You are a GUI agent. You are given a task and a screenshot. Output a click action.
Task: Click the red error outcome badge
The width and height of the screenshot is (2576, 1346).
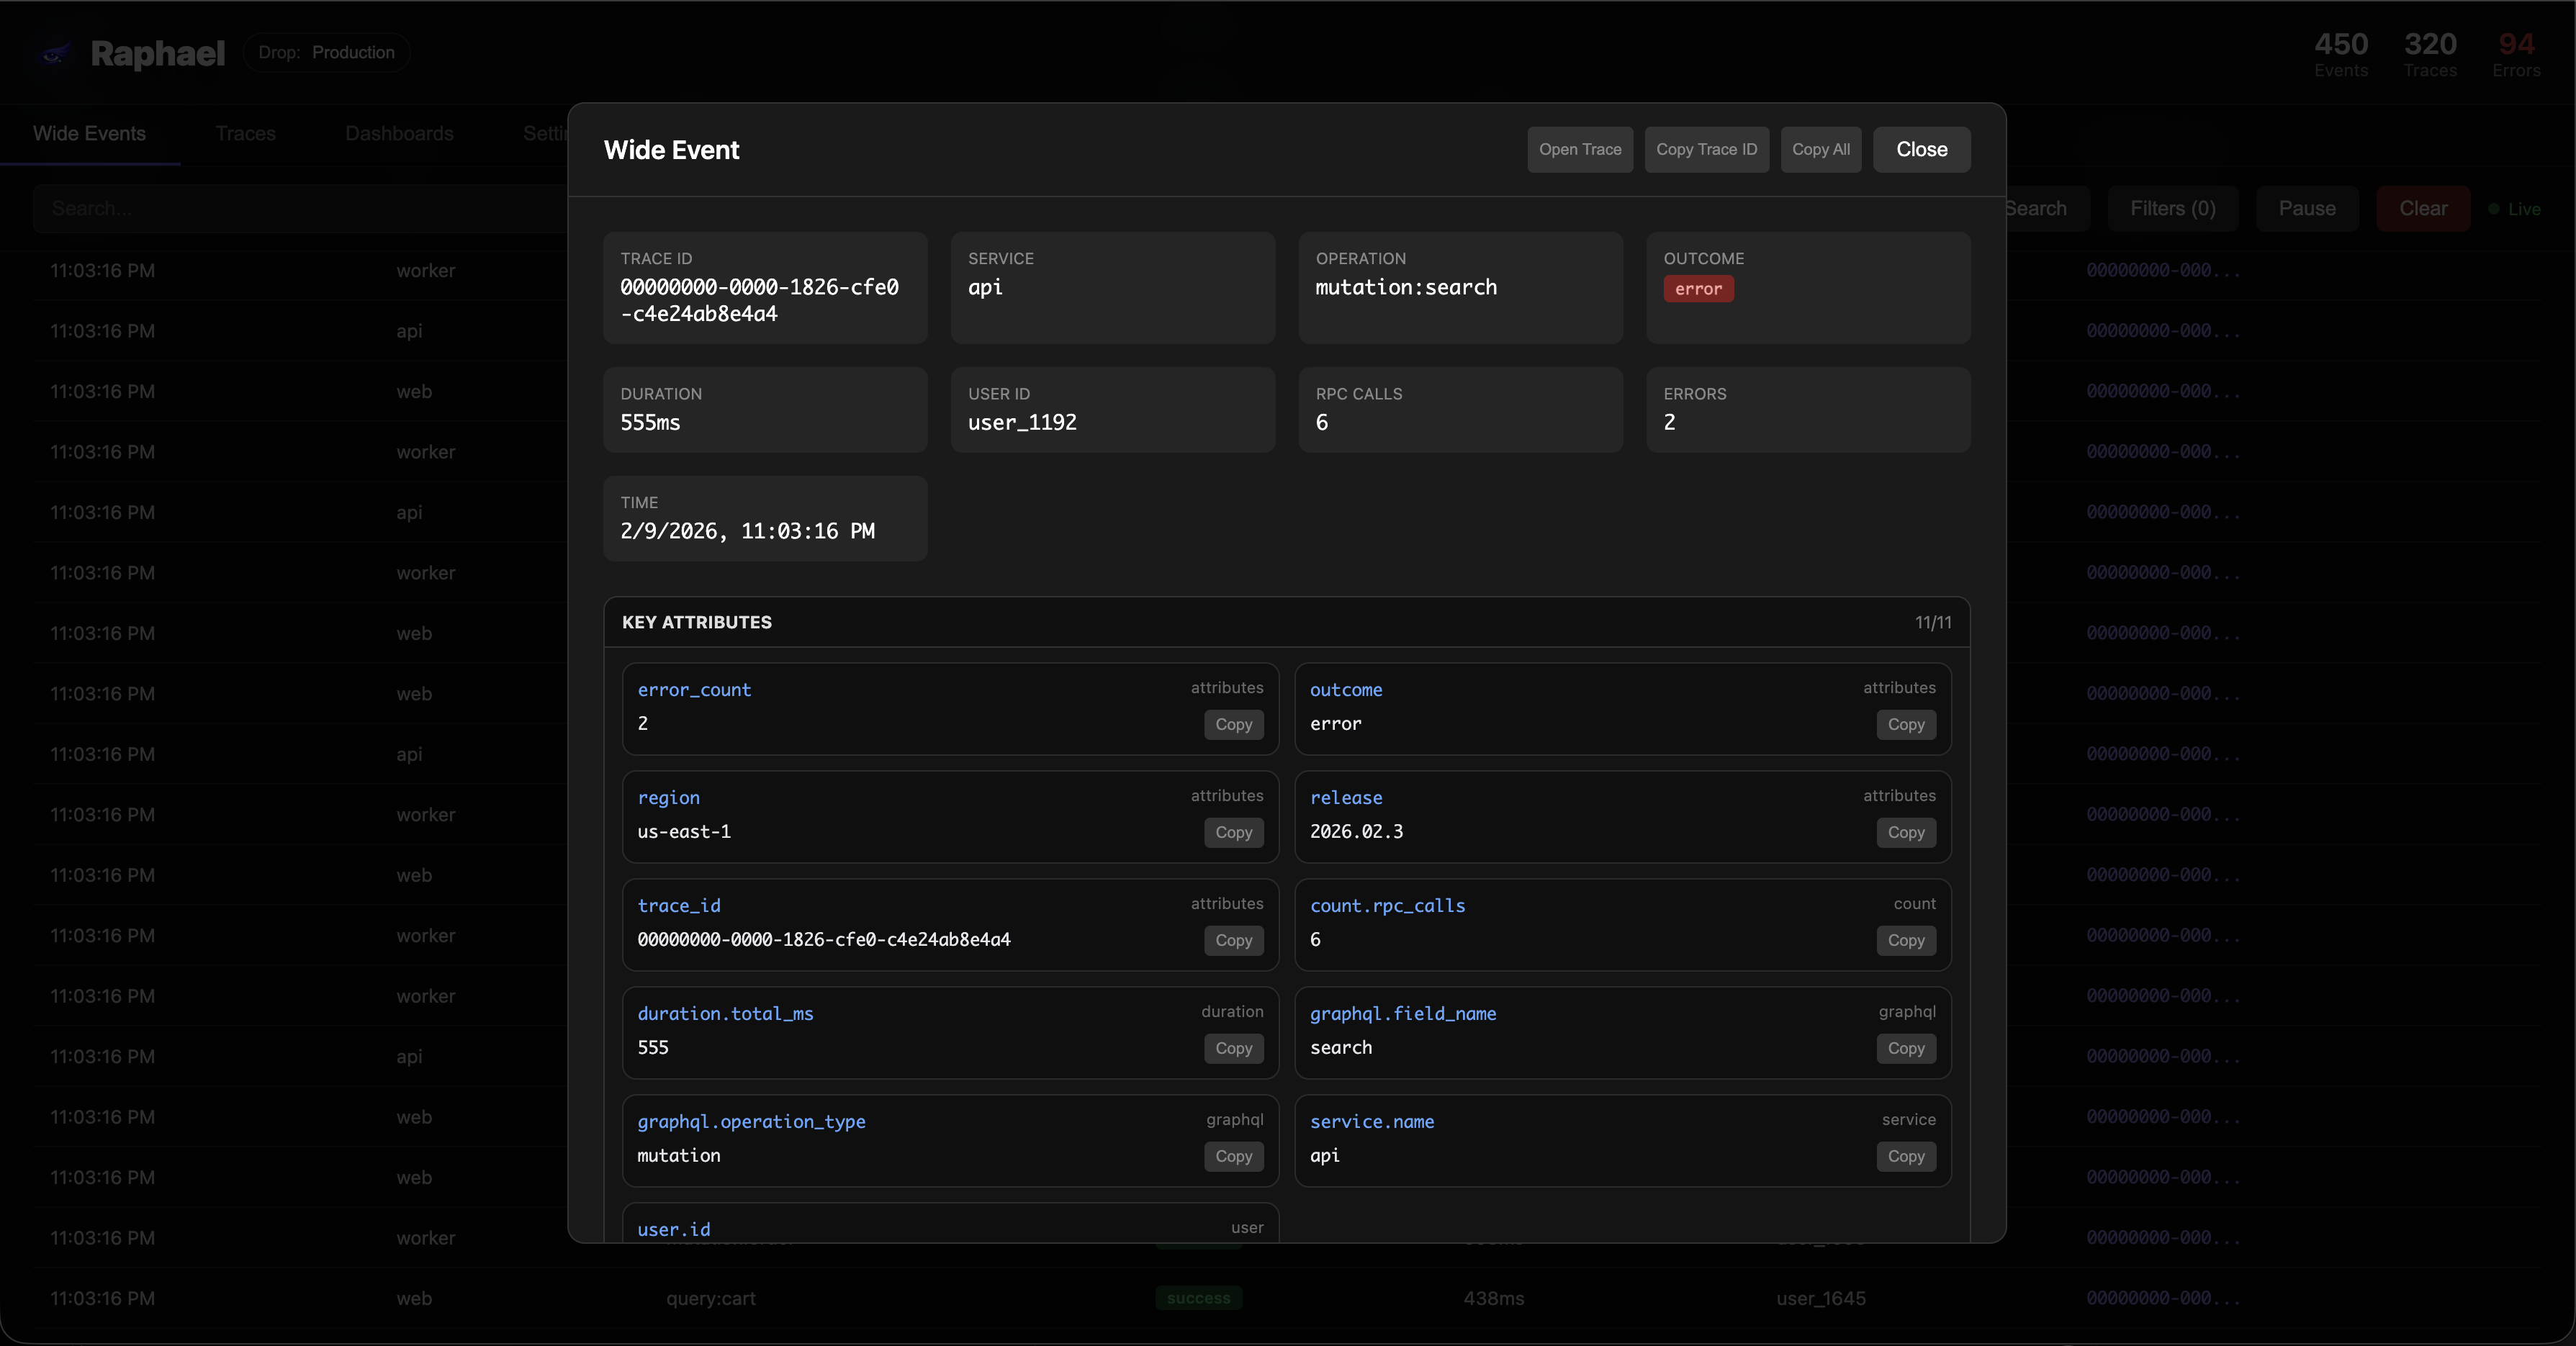(1698, 289)
